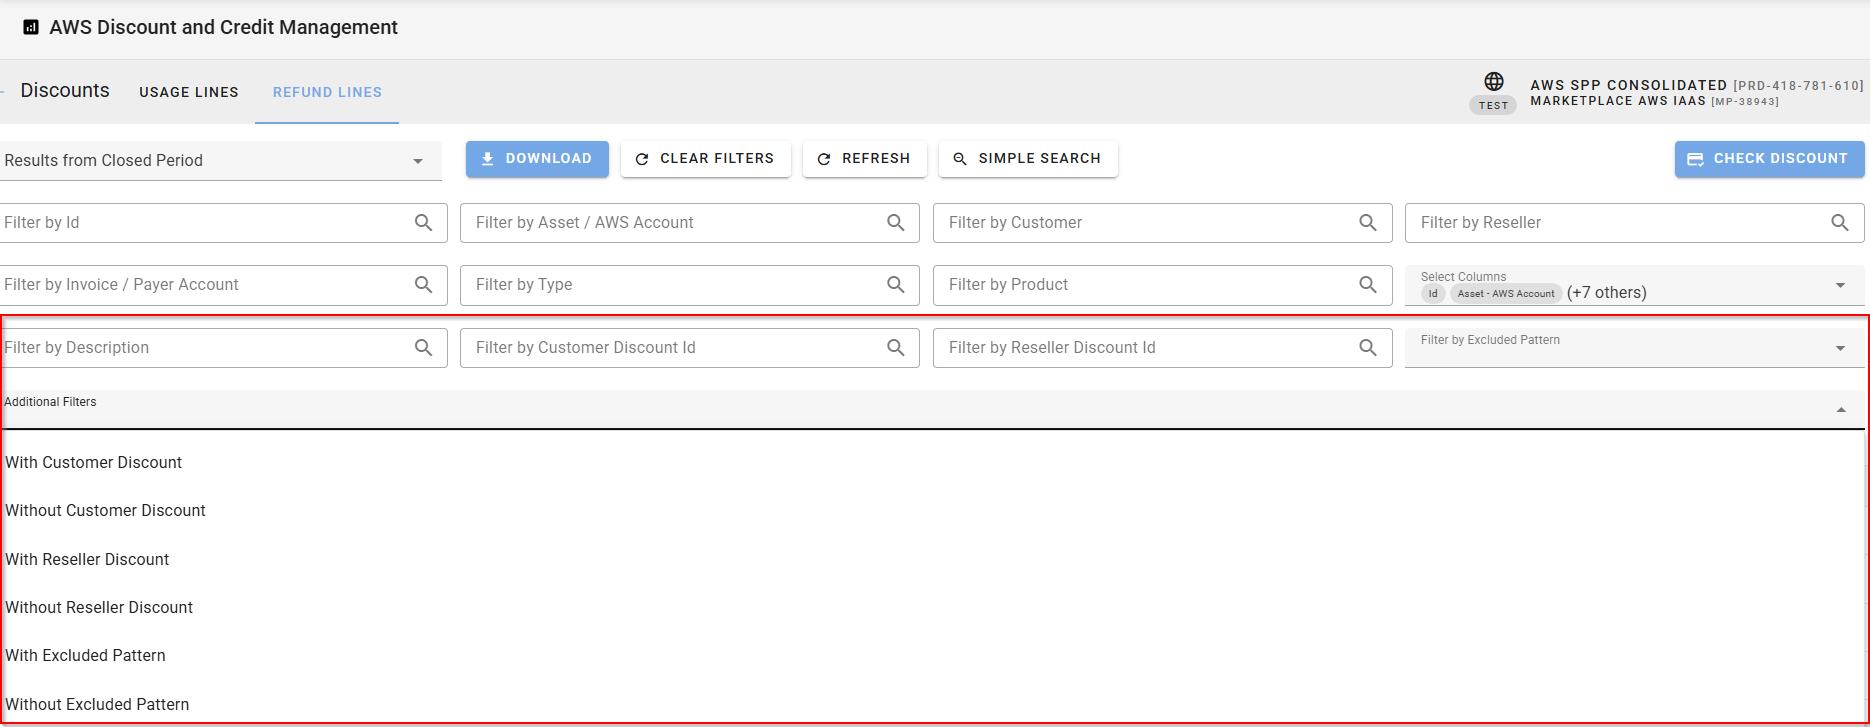Collapse the Additional Filters list
1870x727 pixels.
[1840, 410]
